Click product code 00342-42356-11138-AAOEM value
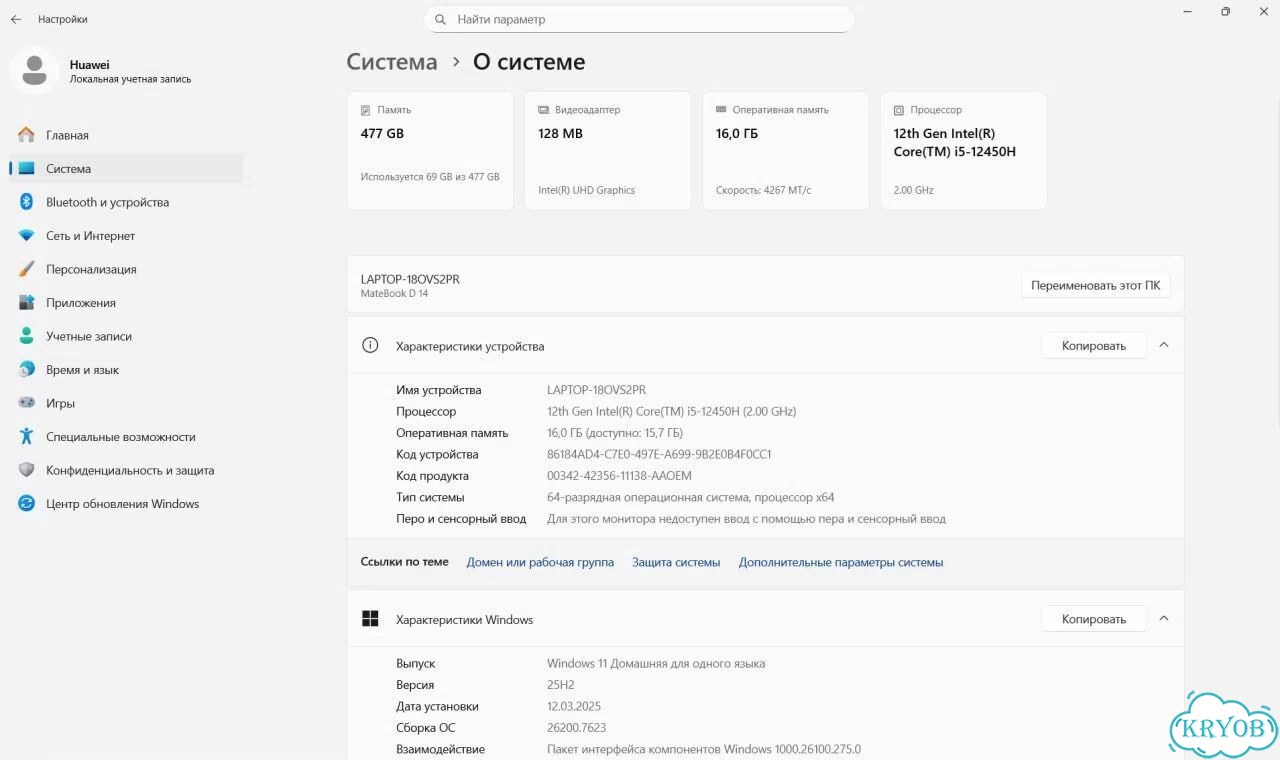 coord(619,476)
